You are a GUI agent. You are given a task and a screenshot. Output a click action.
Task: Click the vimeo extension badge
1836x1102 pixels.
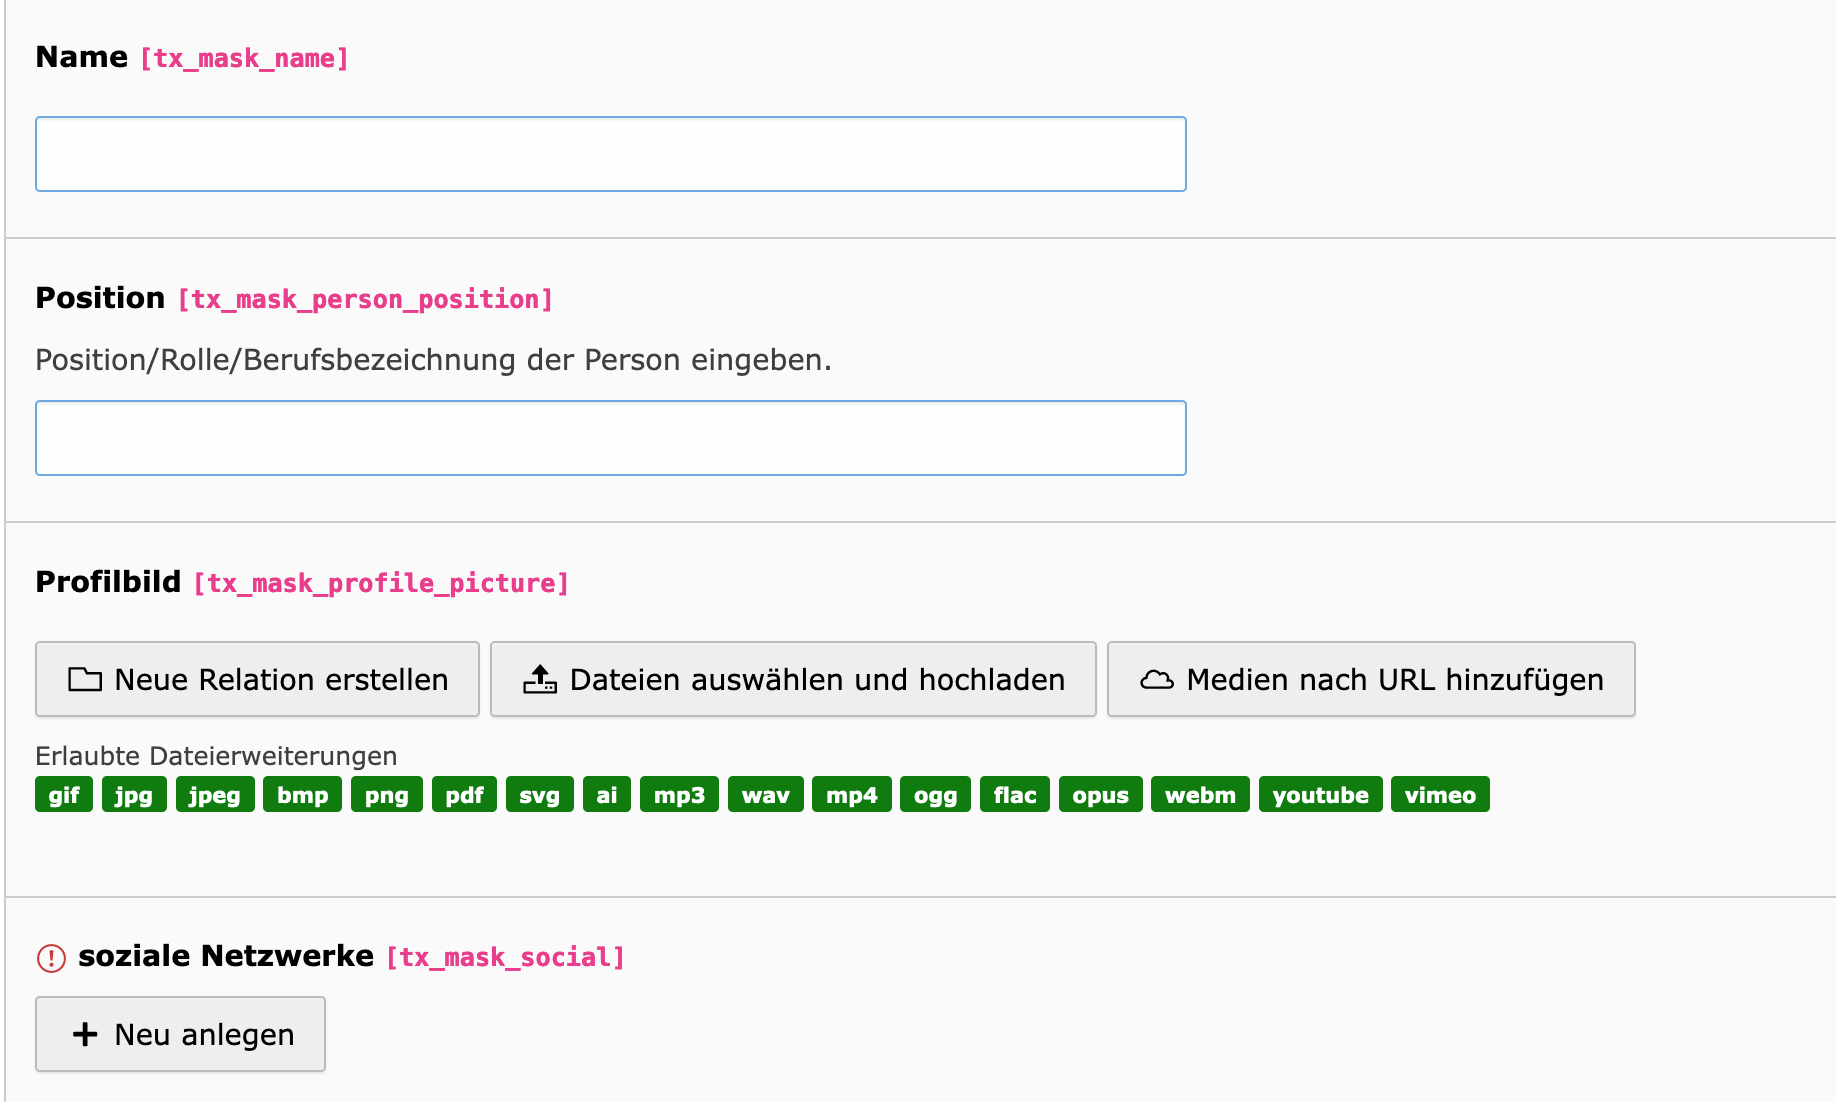[1440, 795]
